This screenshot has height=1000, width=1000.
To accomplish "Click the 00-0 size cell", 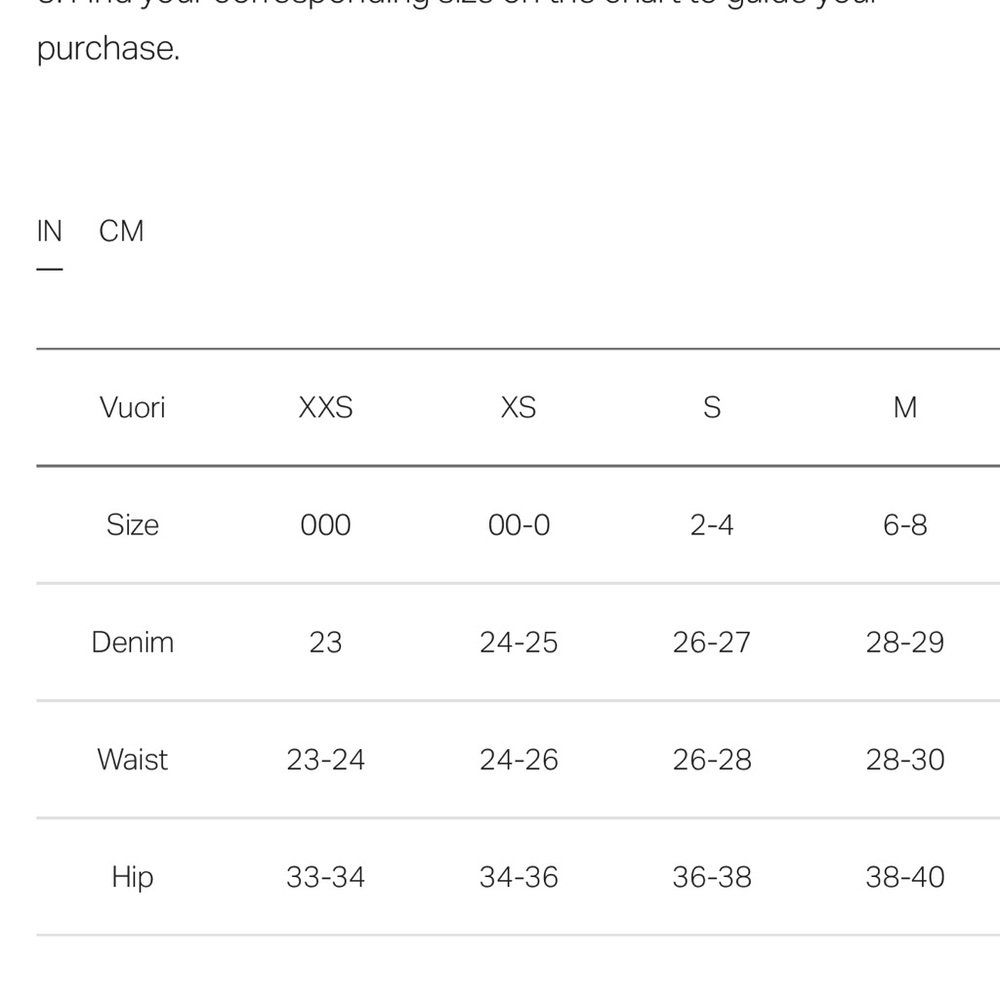I will coord(518,526).
